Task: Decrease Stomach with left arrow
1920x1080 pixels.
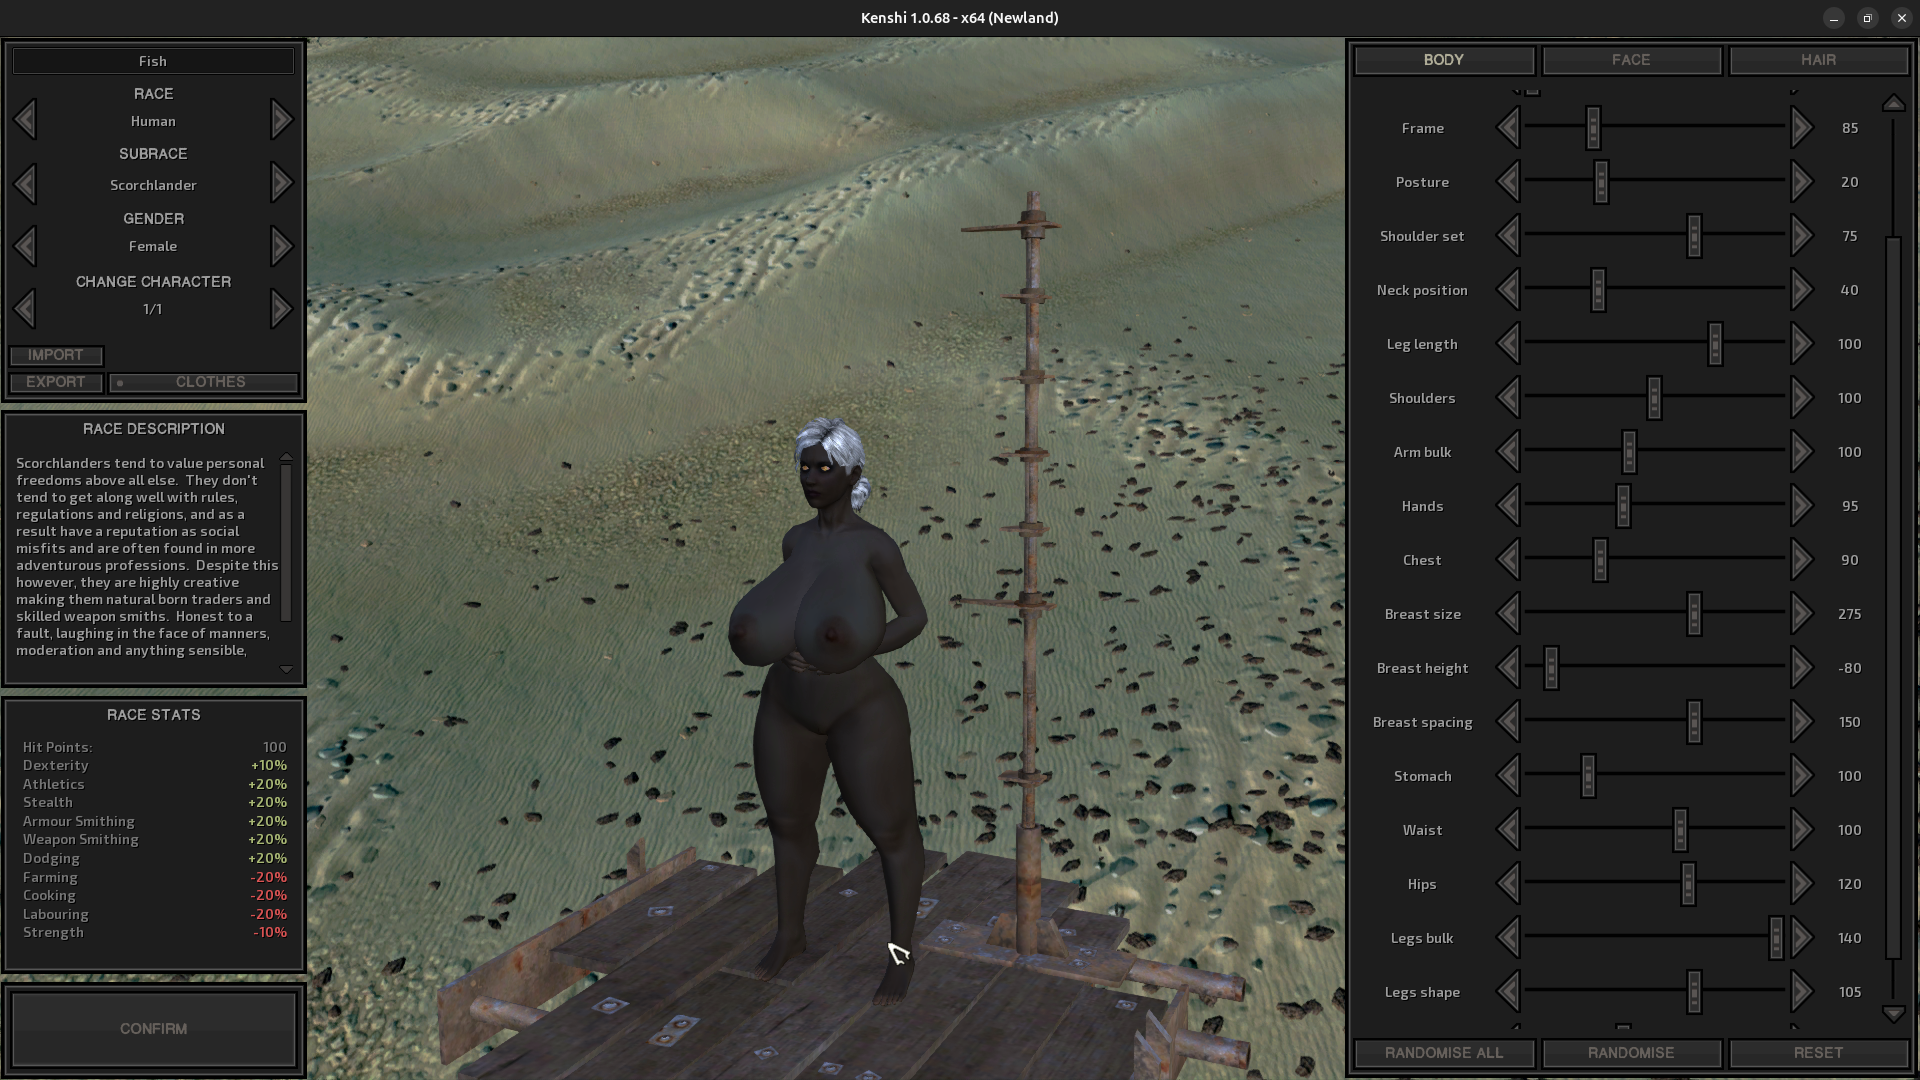Action: coord(1508,776)
